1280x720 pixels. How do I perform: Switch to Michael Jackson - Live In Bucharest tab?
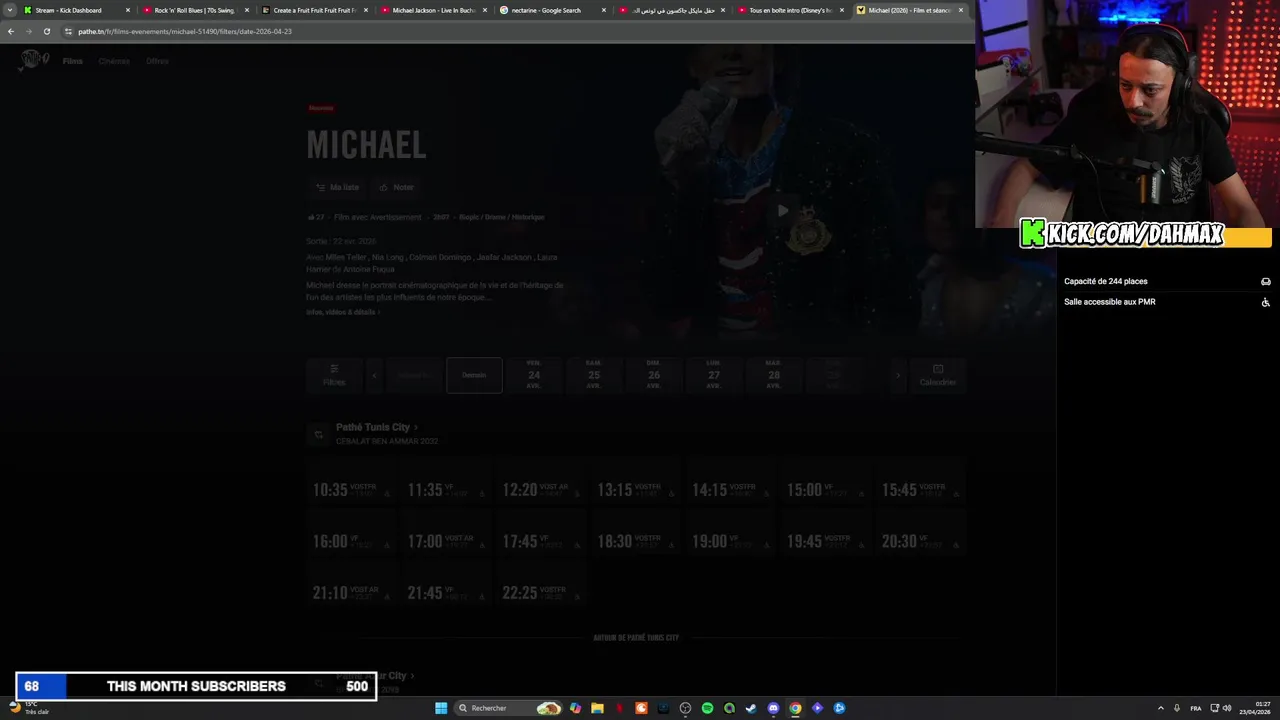(433, 10)
